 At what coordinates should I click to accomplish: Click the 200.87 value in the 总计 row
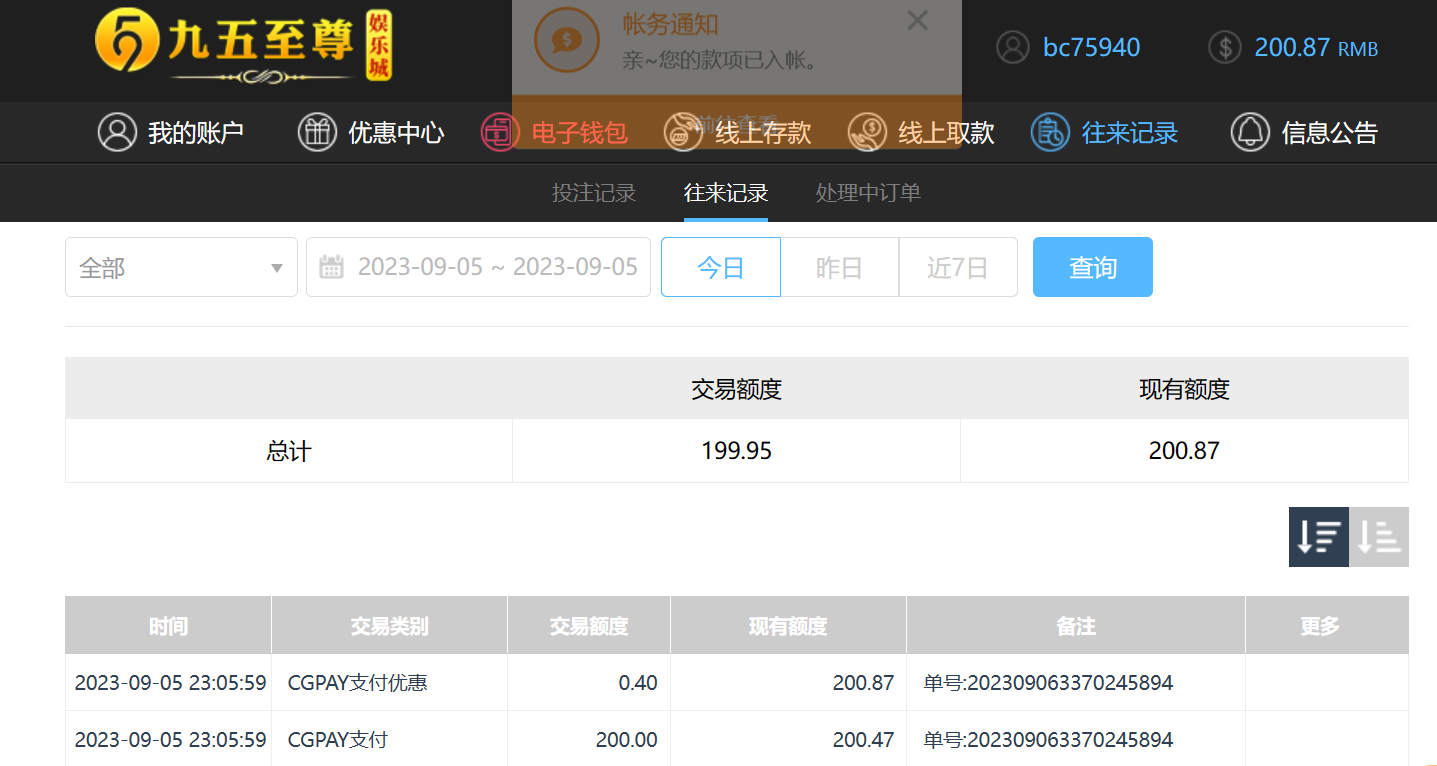click(1184, 451)
